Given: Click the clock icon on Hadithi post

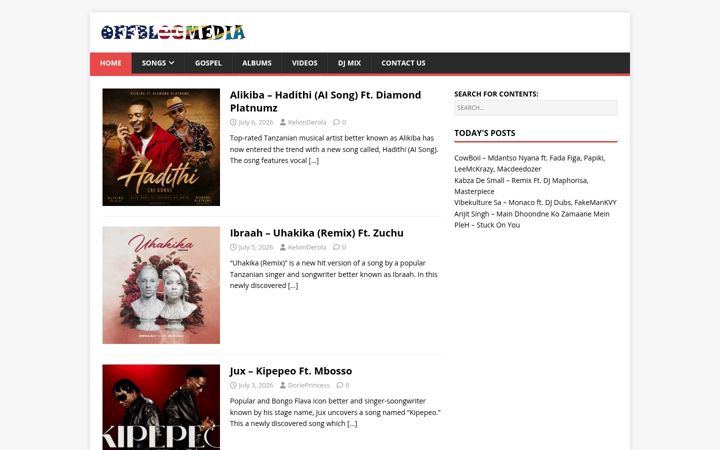Looking at the screenshot, I should [x=233, y=122].
